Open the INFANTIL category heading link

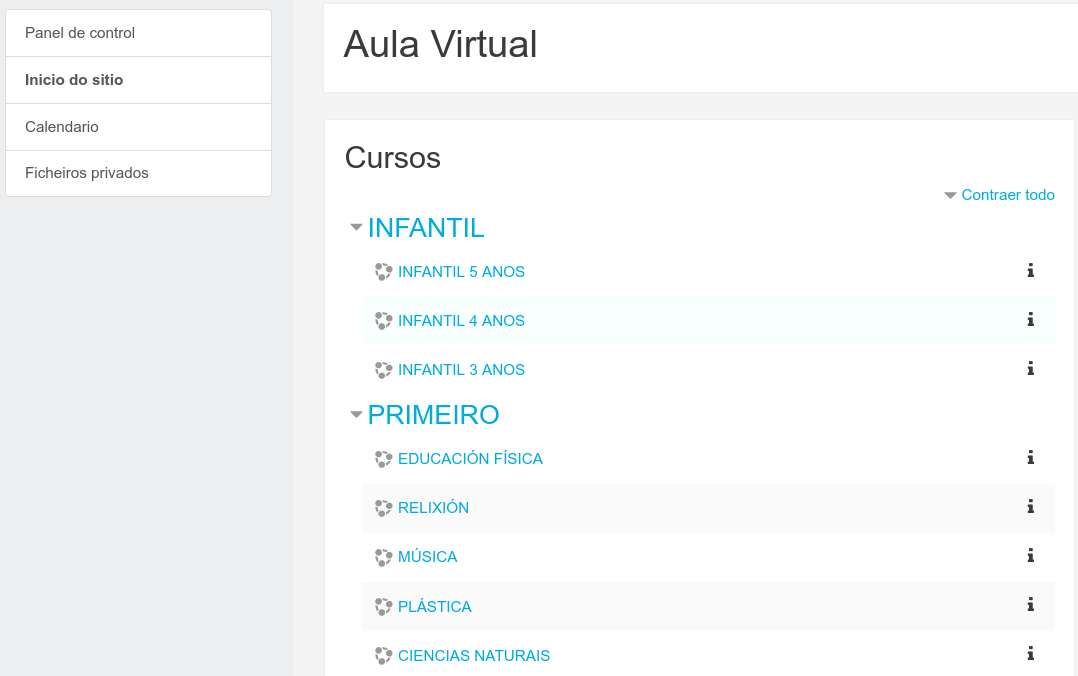426,228
